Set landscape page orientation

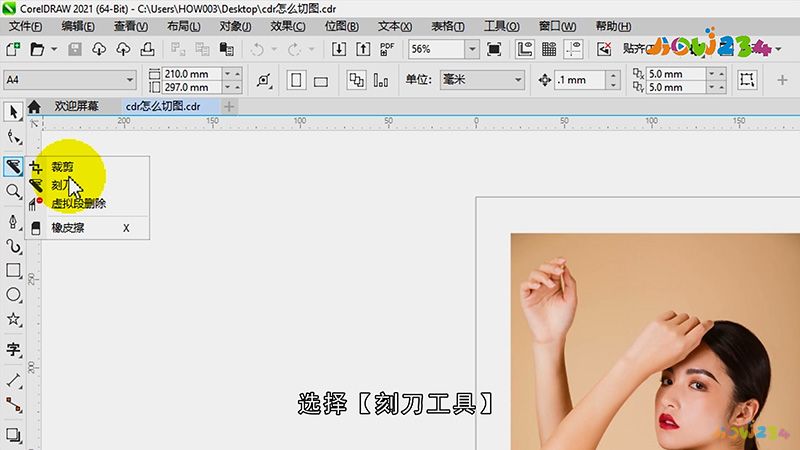[321, 81]
